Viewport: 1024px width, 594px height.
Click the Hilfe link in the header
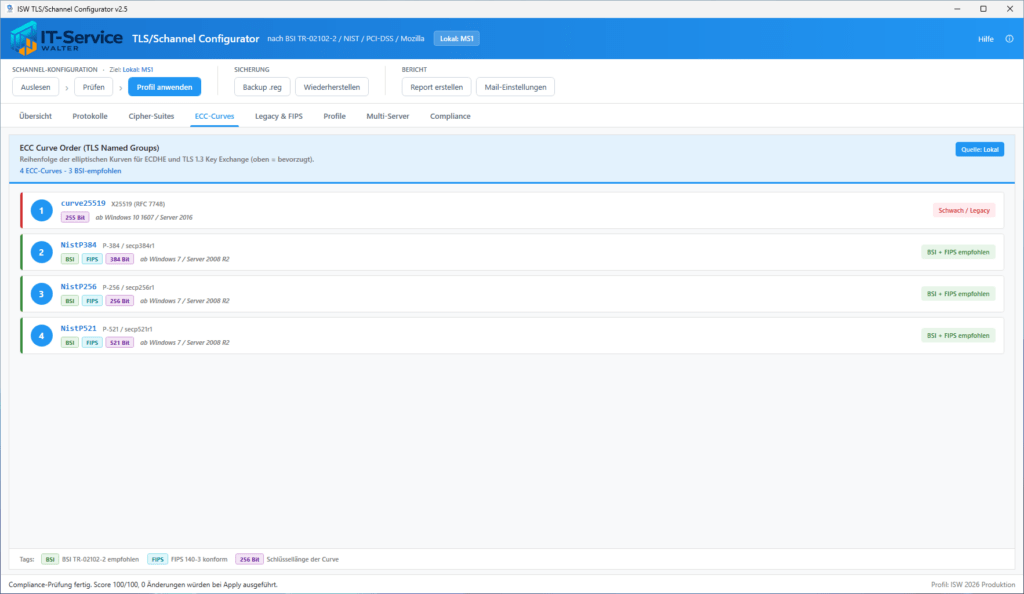click(985, 39)
